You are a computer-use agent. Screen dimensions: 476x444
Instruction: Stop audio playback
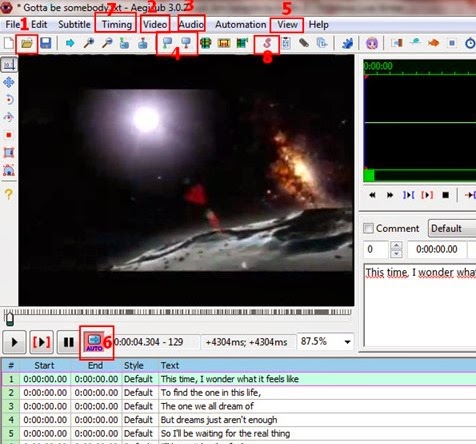point(445,195)
